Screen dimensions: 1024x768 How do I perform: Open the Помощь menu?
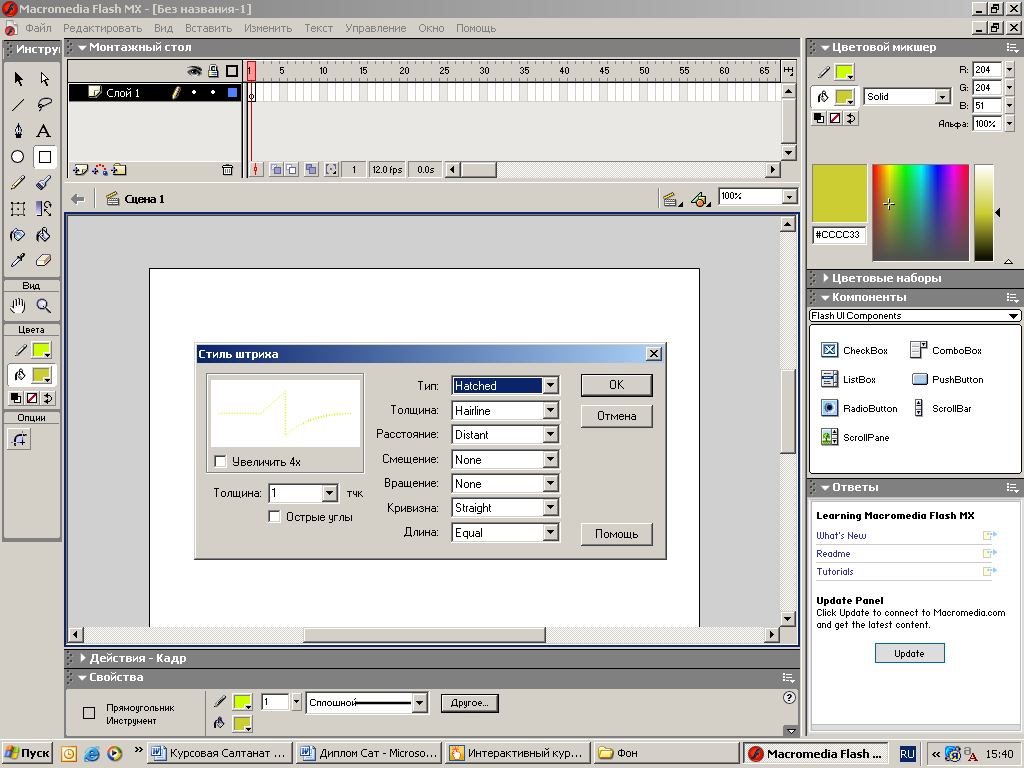476,28
